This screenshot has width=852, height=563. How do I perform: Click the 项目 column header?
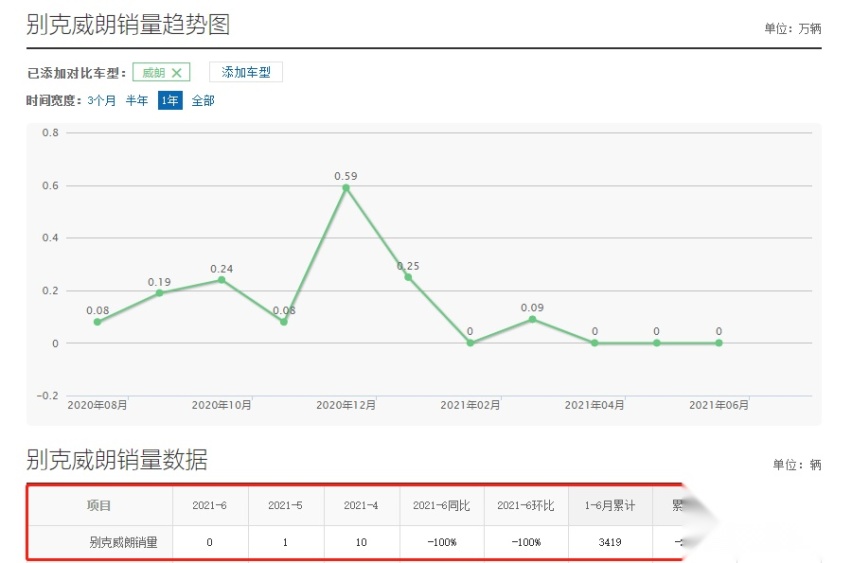[x=99, y=505]
